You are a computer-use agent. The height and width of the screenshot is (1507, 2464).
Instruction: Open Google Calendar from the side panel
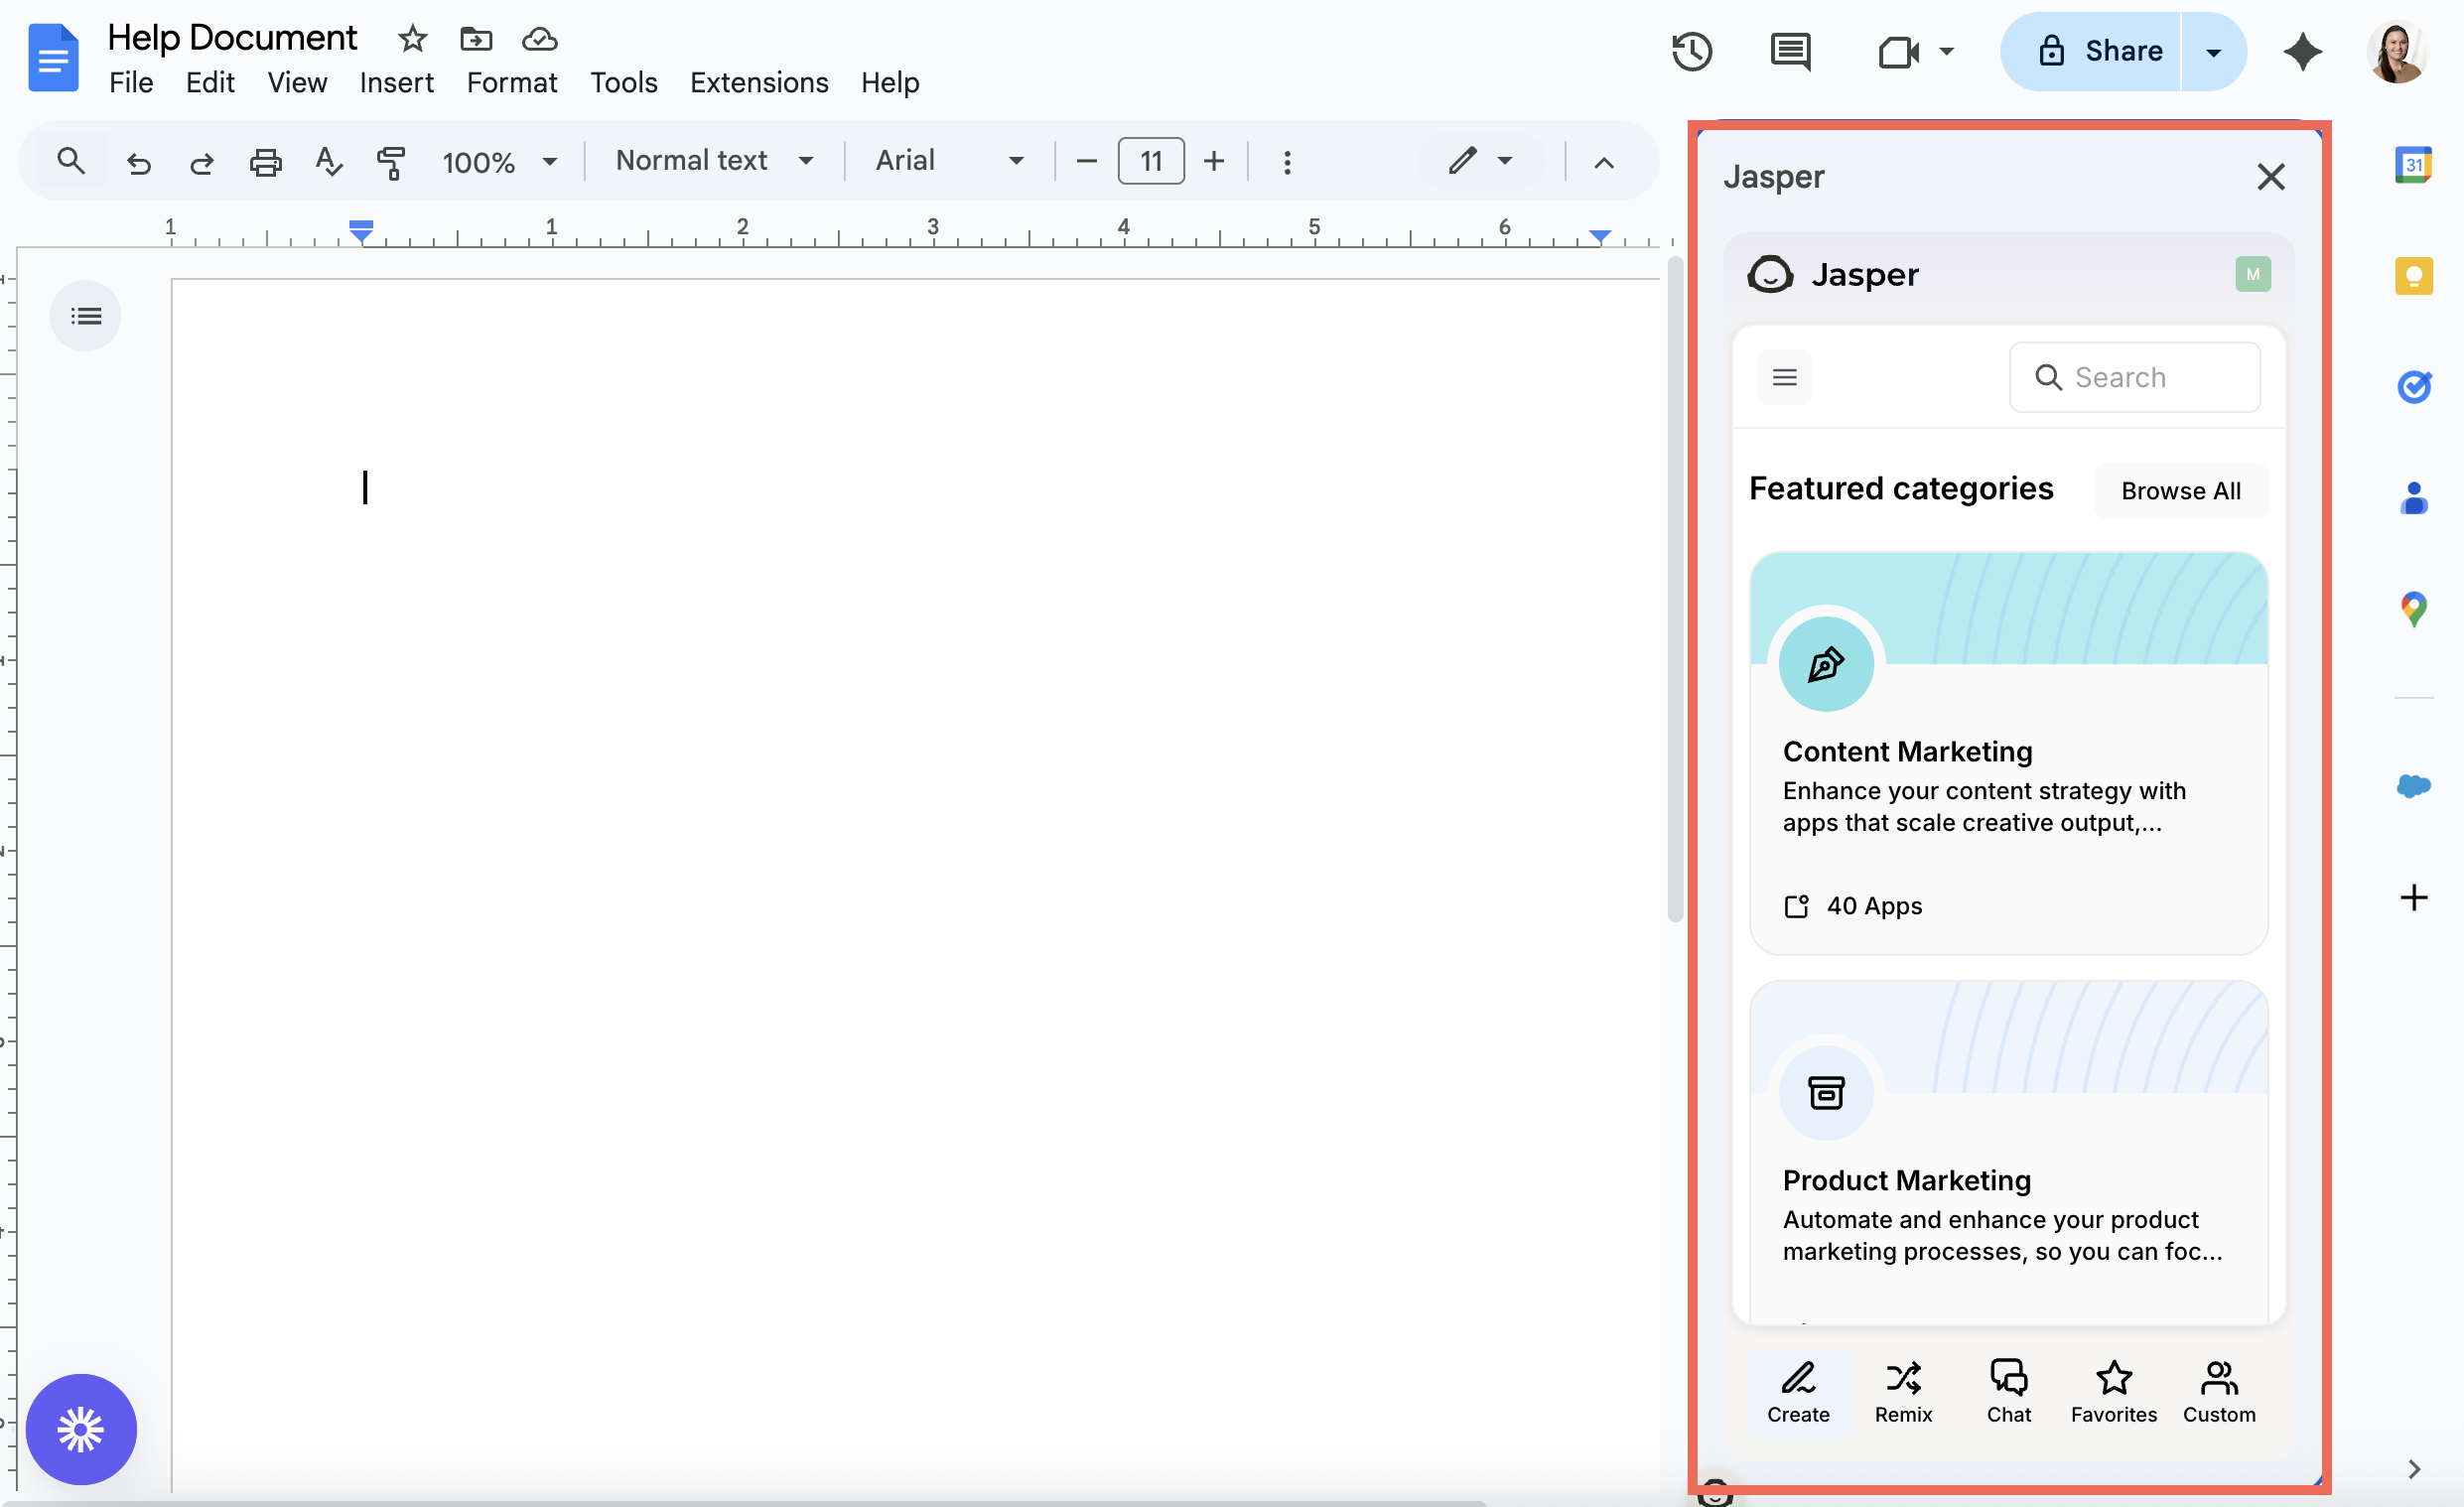click(x=2415, y=164)
